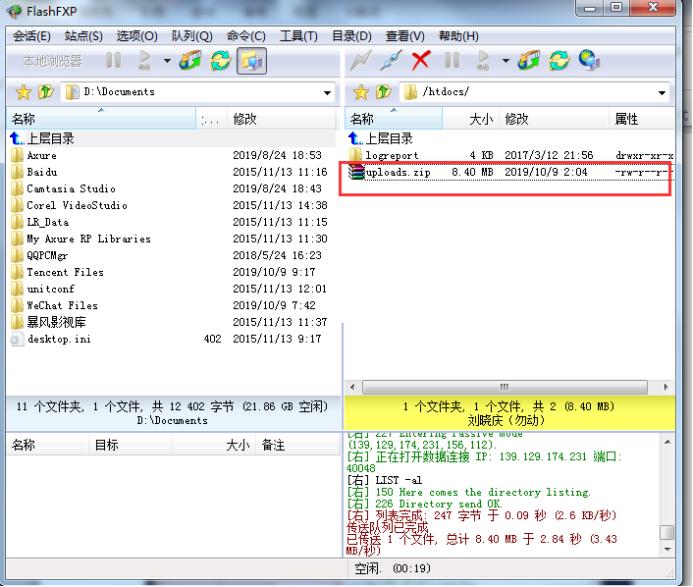Sort remote files by 大小 column

[471, 118]
